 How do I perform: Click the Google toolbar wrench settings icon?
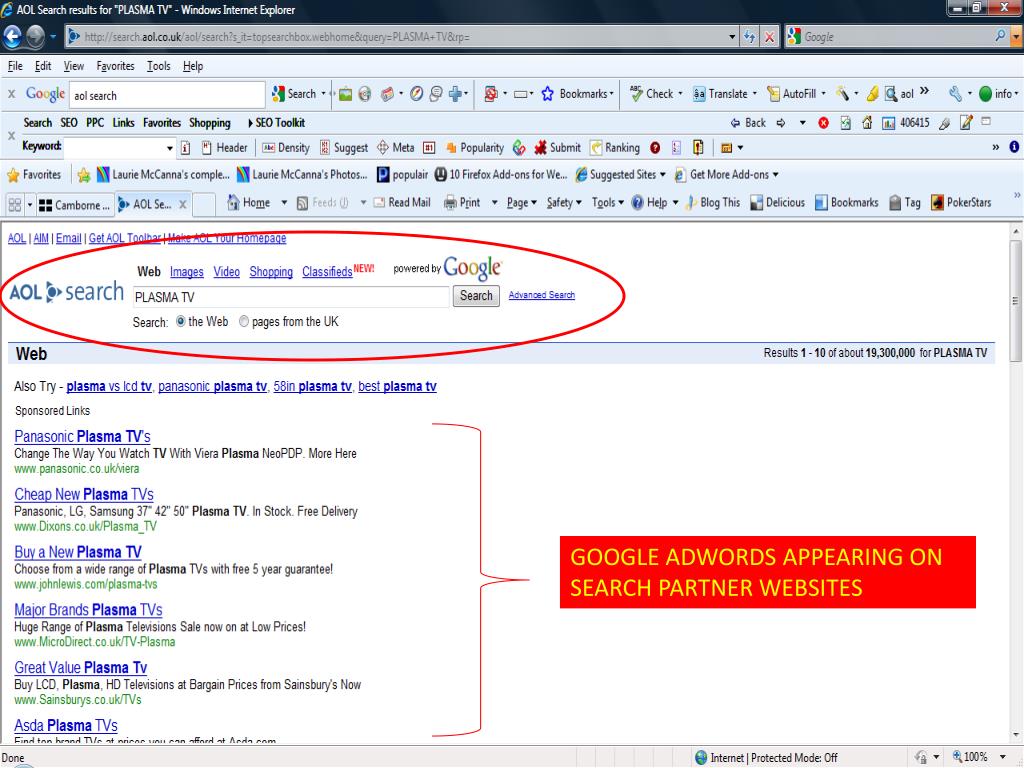click(x=955, y=94)
